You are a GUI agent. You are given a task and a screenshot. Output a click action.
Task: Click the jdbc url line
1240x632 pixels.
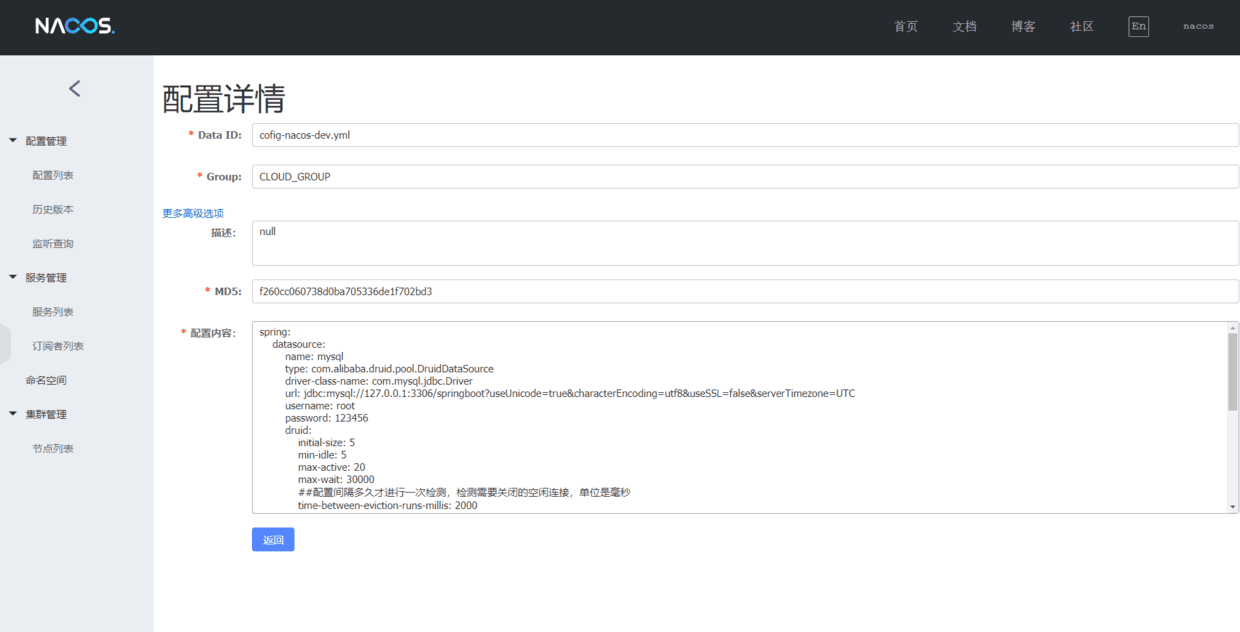570,394
